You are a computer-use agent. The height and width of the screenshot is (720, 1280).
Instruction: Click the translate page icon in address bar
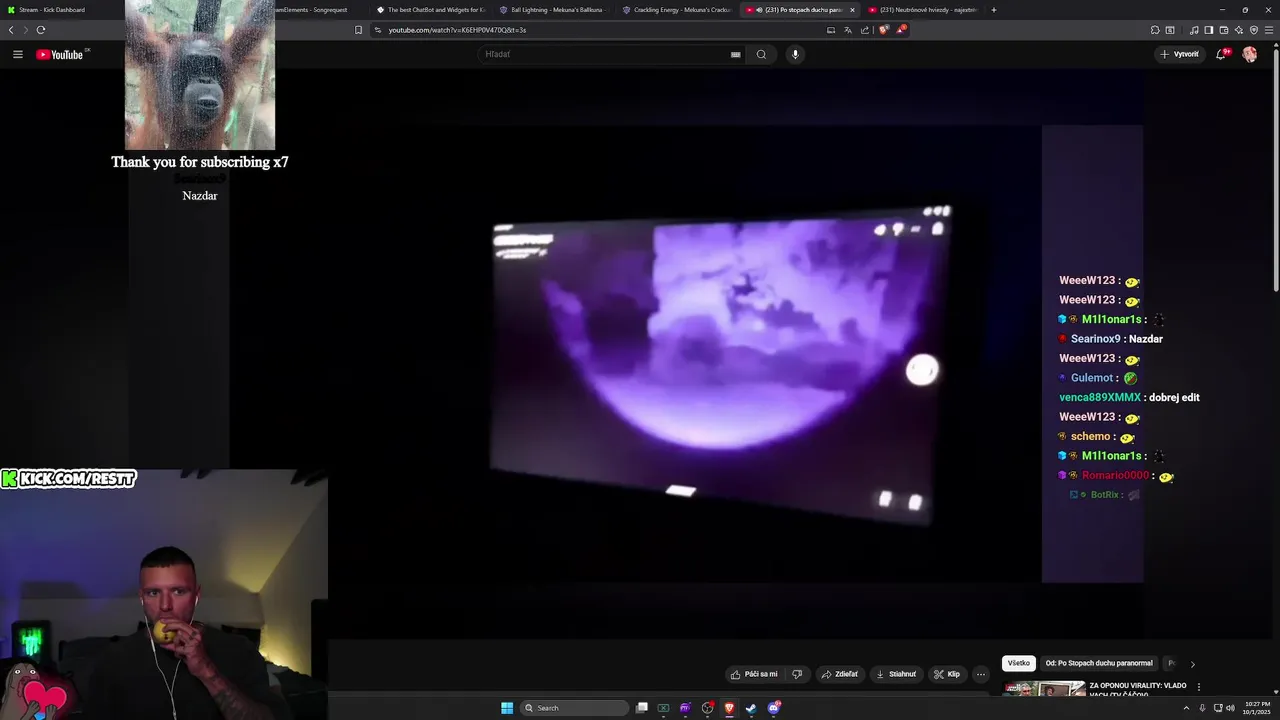(847, 30)
